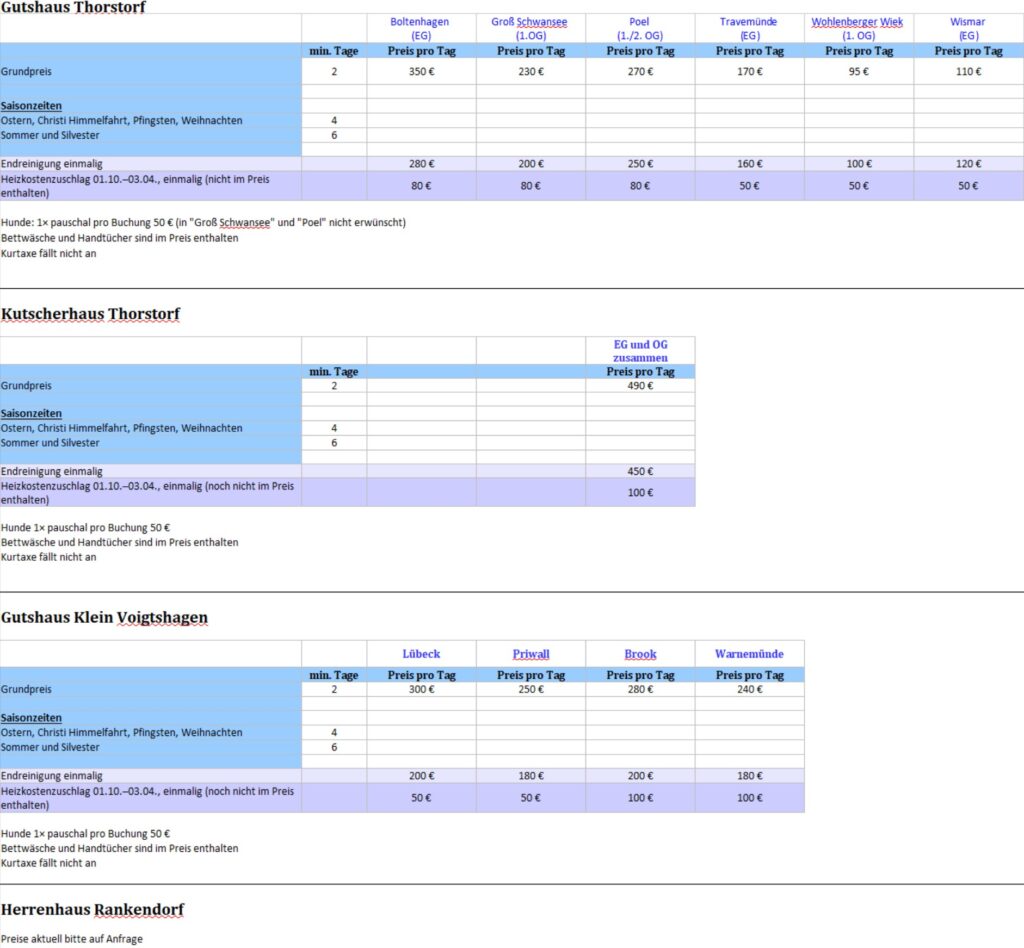This screenshot has width=1024, height=948.
Task: Click the 95 € Wohlenberger Wiek price cell
Action: [859, 72]
